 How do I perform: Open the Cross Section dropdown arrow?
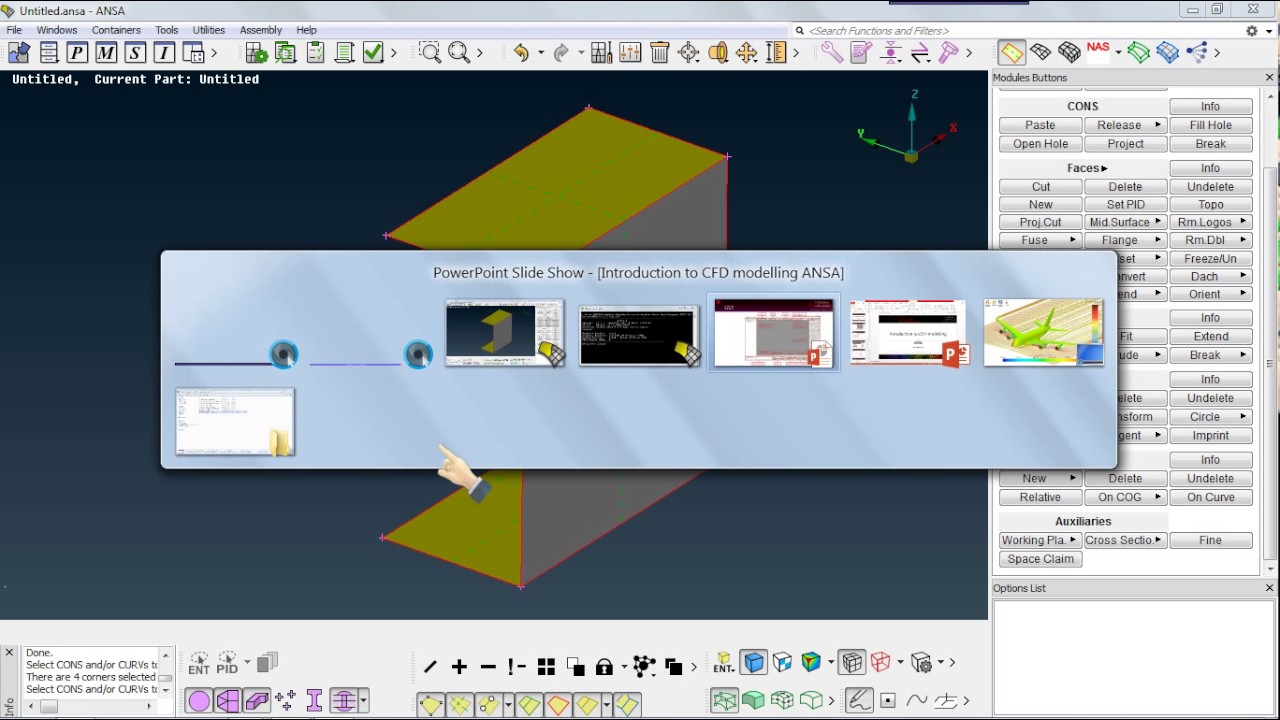click(1158, 540)
